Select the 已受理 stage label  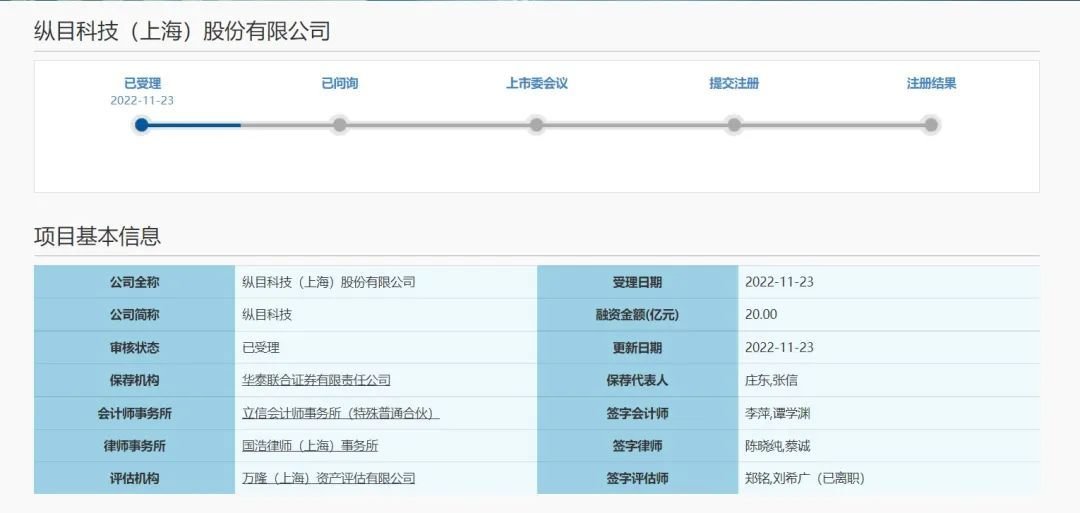(x=142, y=83)
